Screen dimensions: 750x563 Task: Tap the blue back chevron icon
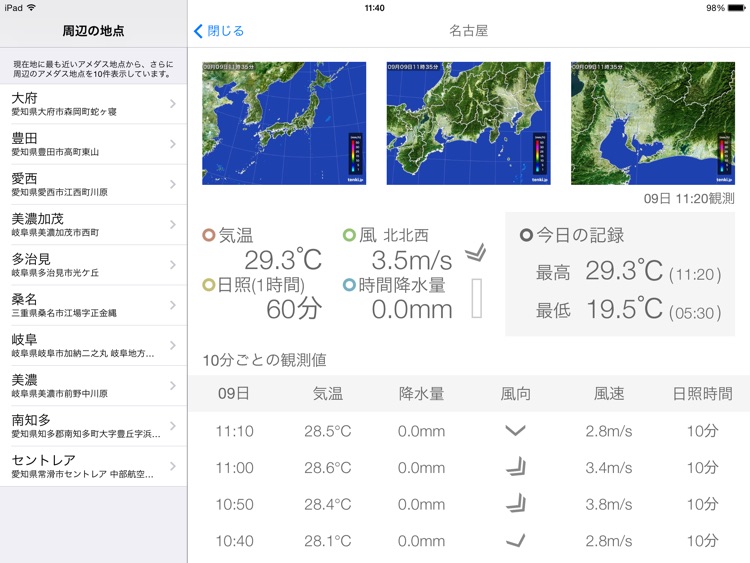(x=198, y=31)
